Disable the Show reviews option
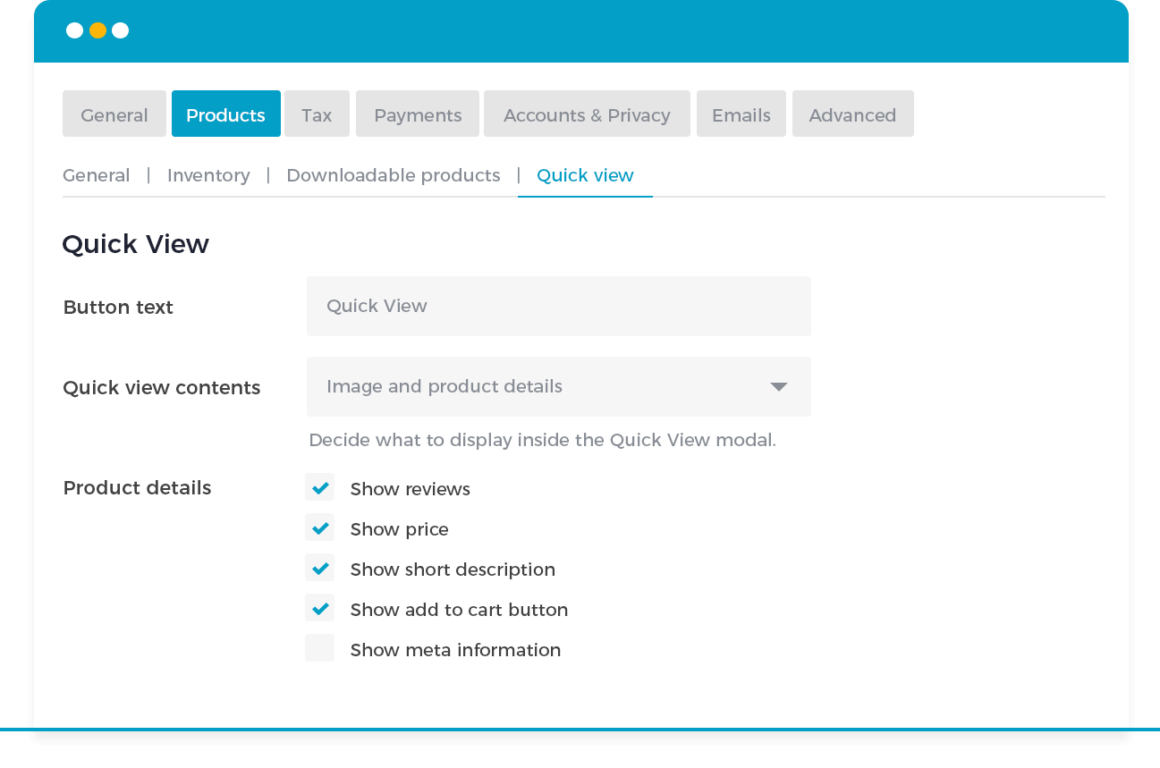This screenshot has width=1160, height=768. point(320,488)
